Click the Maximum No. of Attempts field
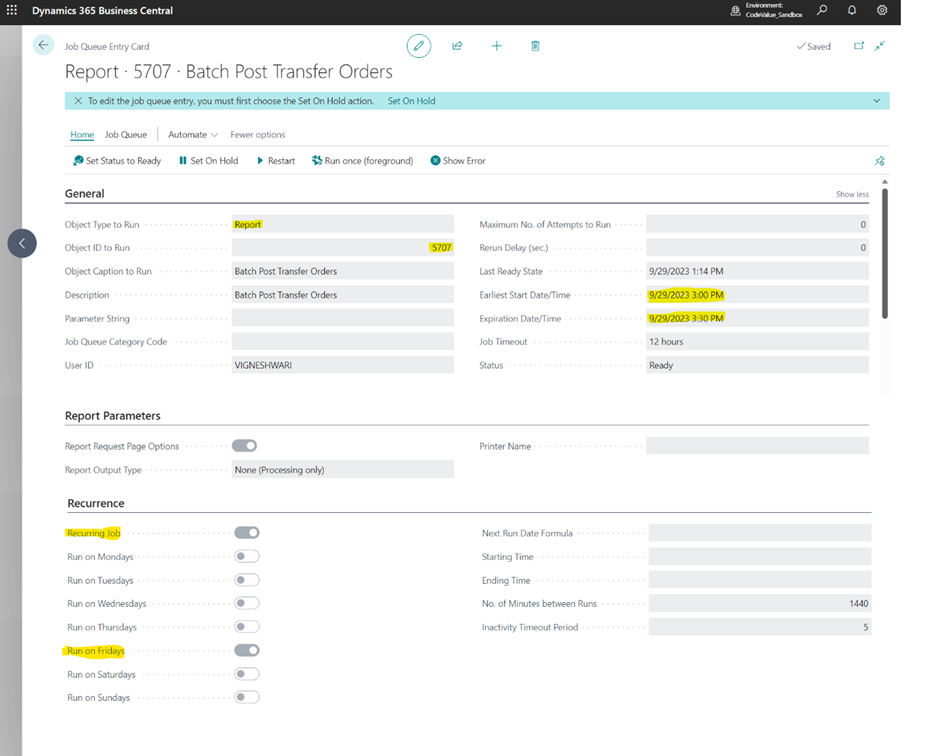The height and width of the screenshot is (756, 939). tap(757, 224)
